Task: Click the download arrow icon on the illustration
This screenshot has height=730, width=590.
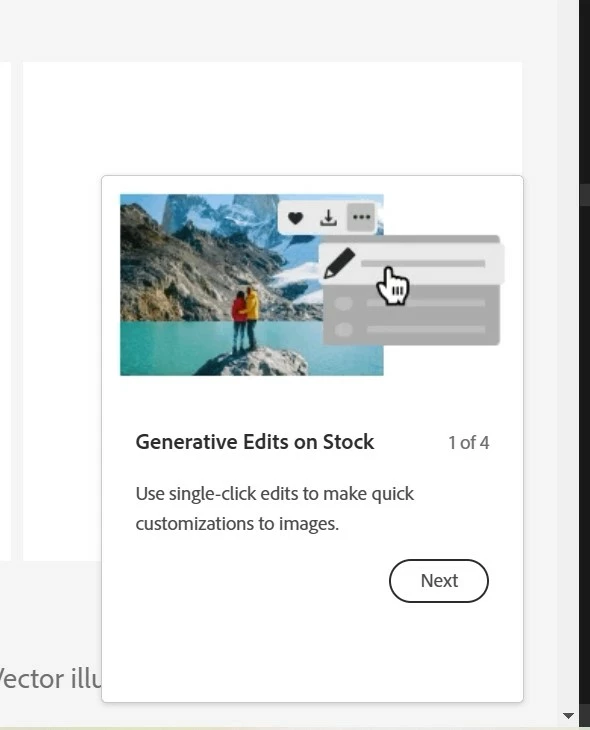Action: click(x=328, y=217)
